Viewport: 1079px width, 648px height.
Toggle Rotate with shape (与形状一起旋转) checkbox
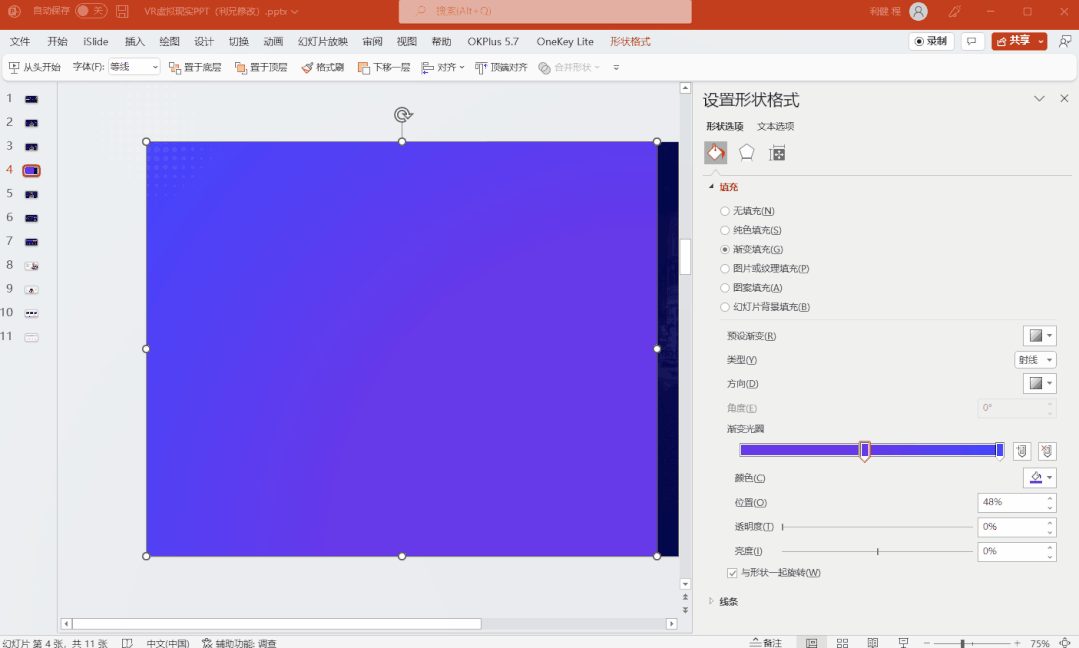point(732,572)
